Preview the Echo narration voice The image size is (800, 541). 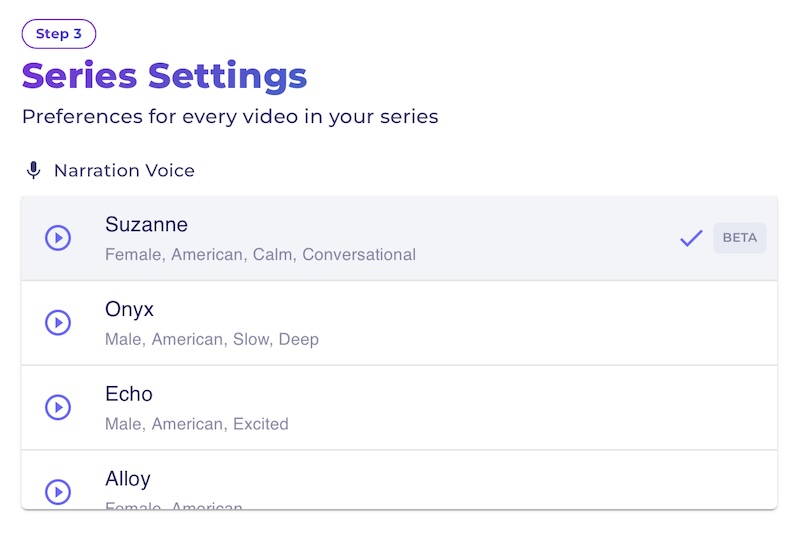[x=58, y=407]
